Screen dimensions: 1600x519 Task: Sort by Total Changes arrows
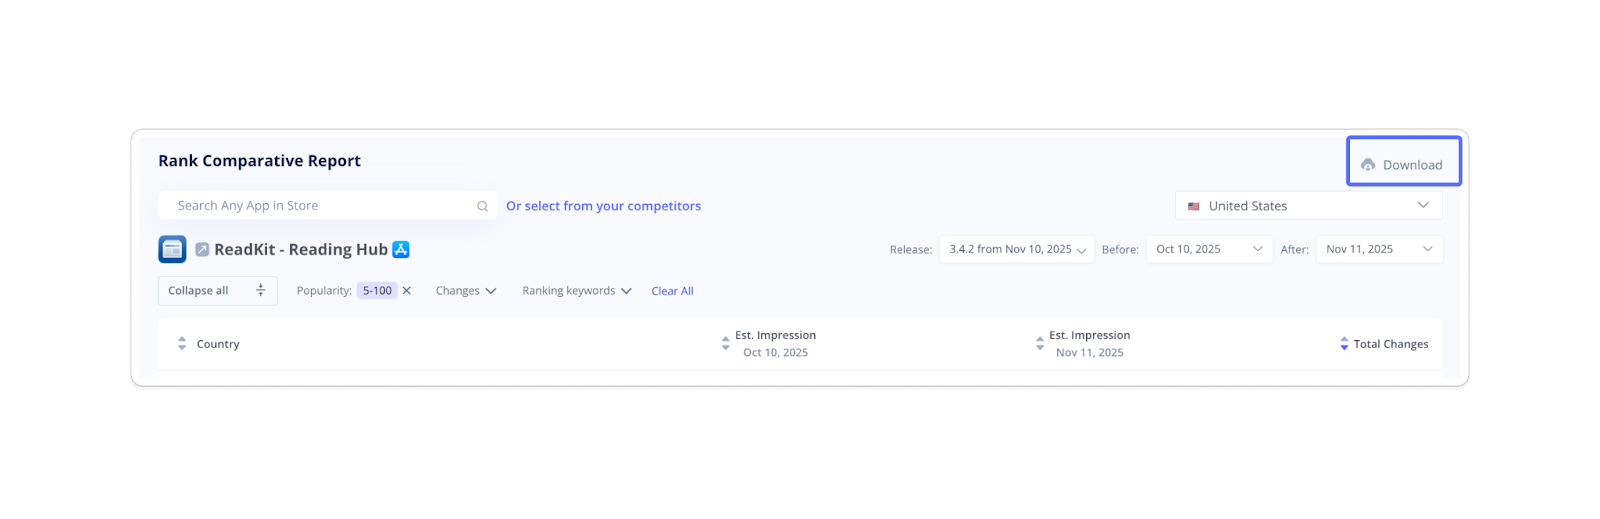[1344, 343]
